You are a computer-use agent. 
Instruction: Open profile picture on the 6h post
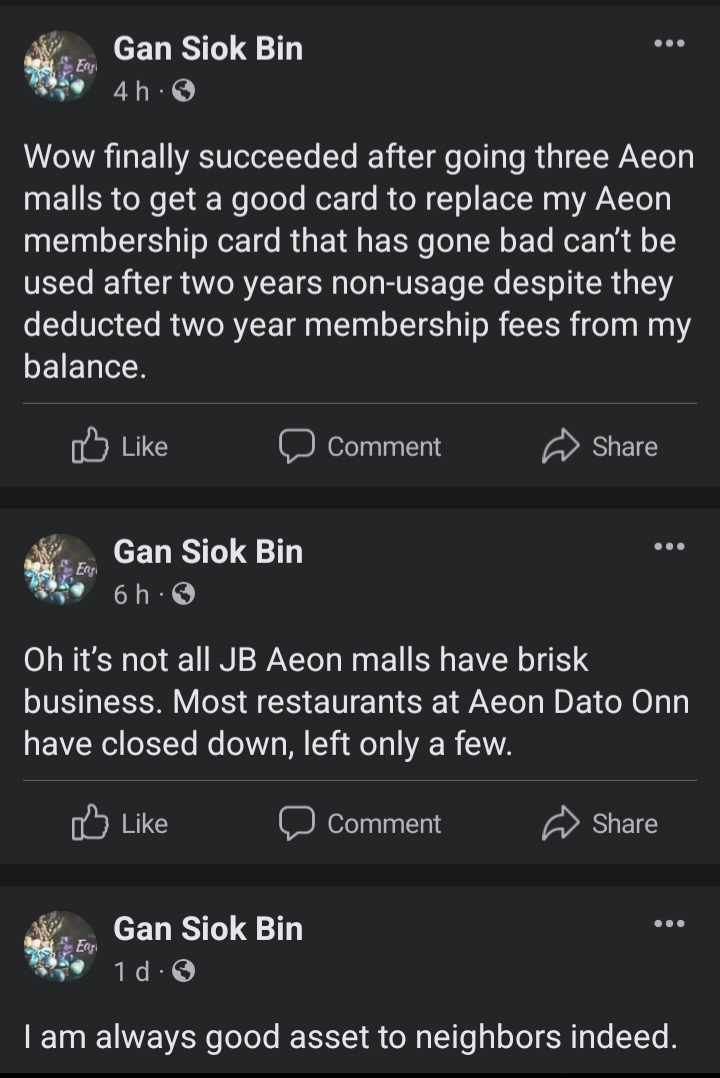pos(60,570)
